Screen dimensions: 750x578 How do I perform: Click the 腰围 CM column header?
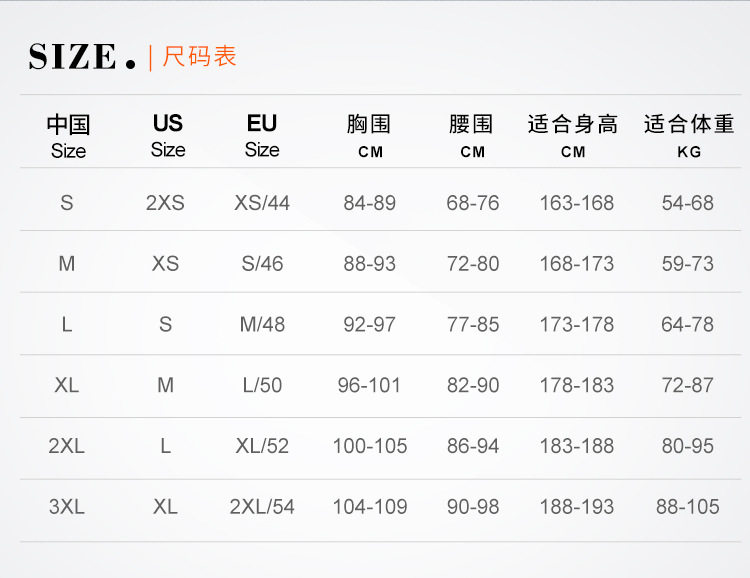472,136
